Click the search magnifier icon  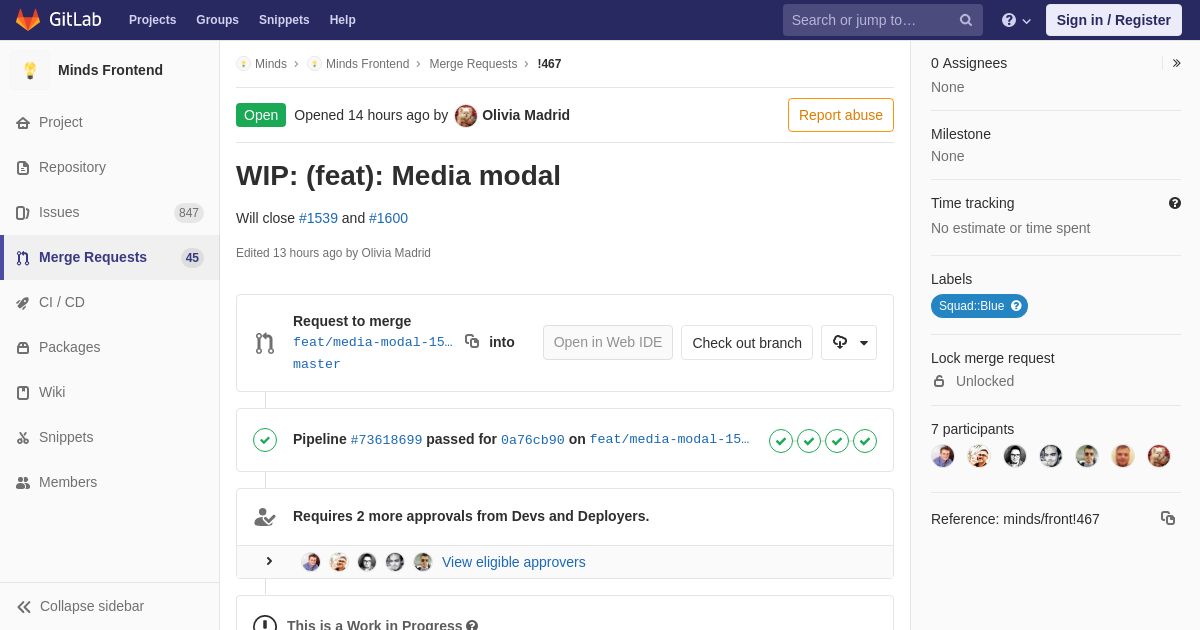coord(966,20)
